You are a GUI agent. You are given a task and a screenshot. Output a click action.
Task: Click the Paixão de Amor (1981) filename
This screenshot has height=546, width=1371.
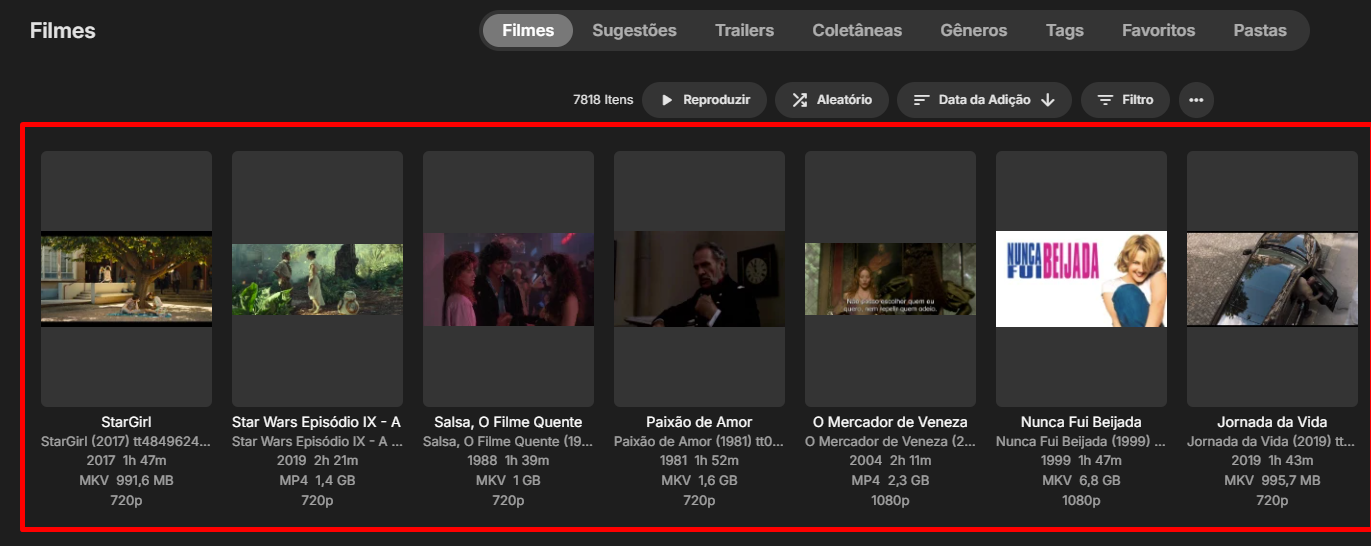(x=699, y=441)
